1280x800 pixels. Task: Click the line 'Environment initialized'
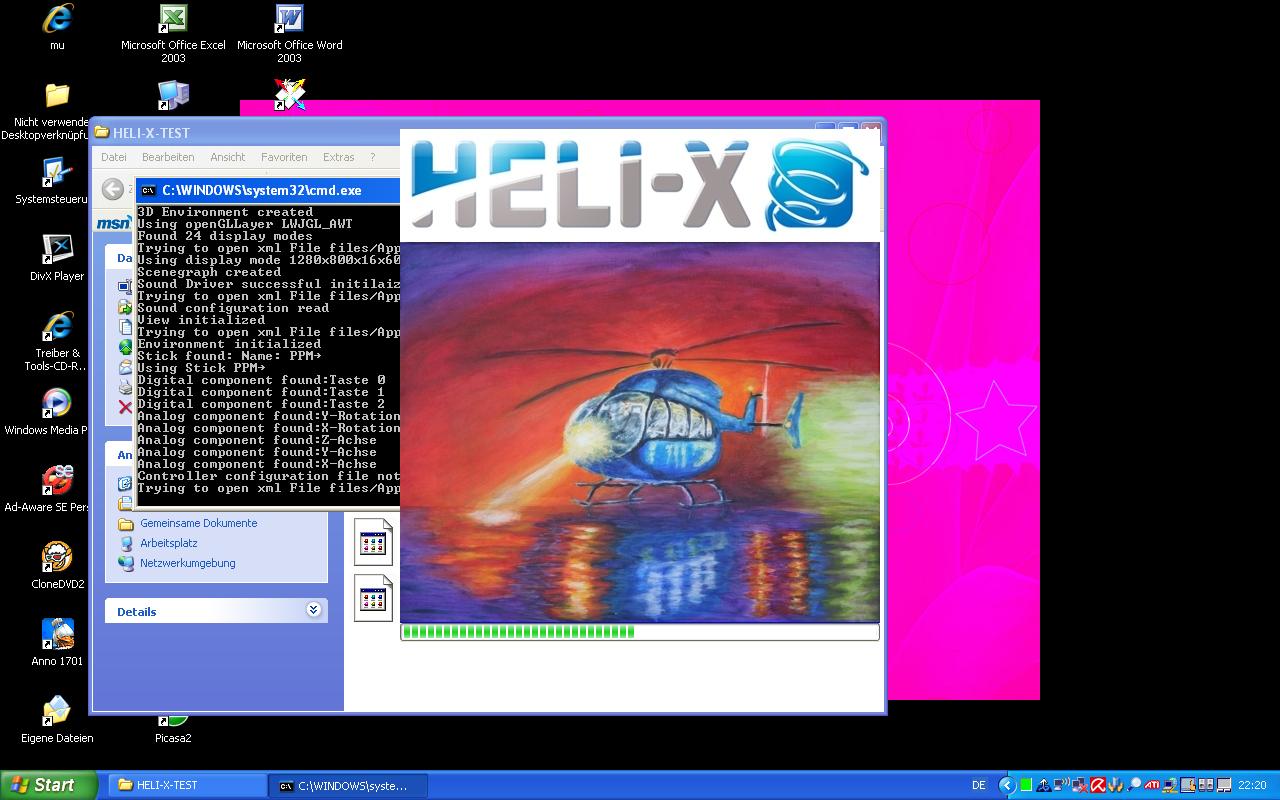click(229, 344)
